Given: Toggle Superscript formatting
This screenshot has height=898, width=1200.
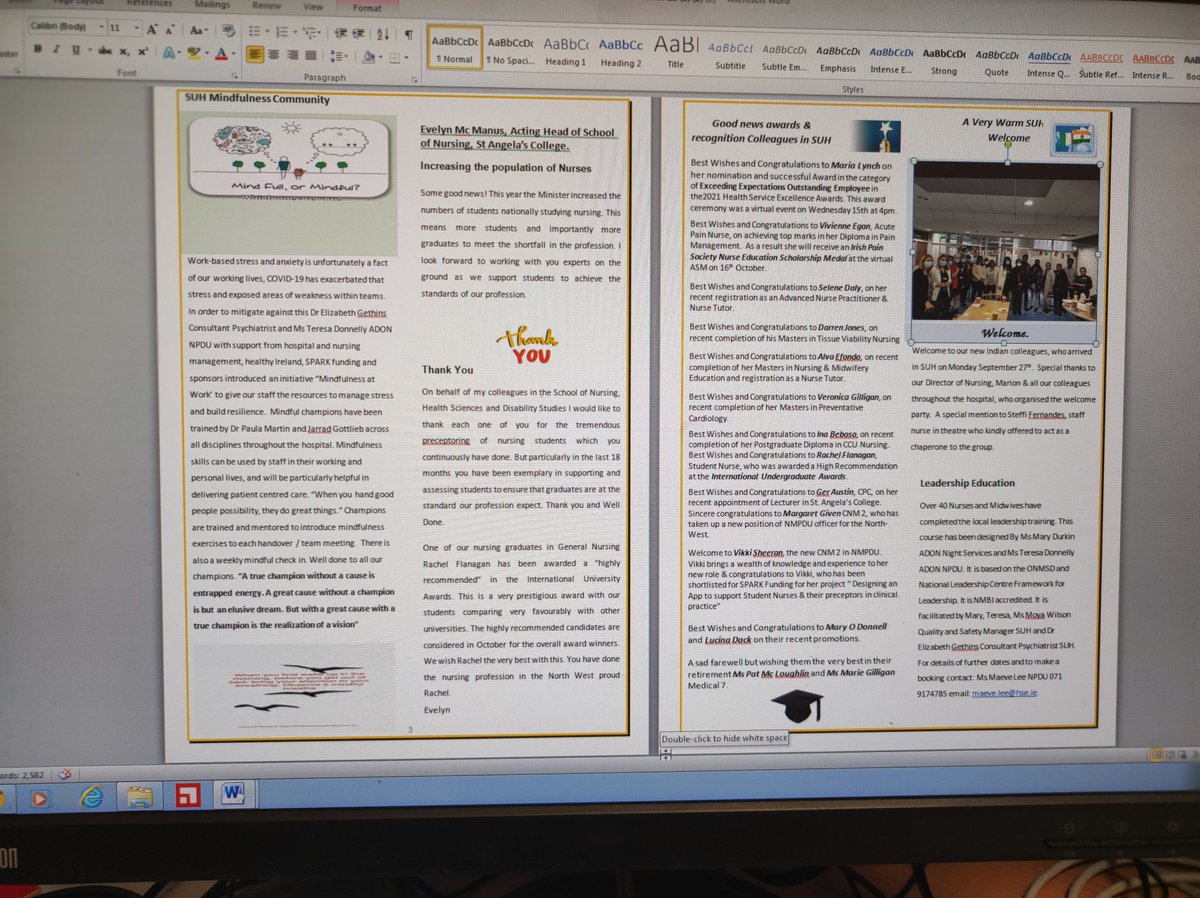Looking at the screenshot, I should tap(143, 52).
